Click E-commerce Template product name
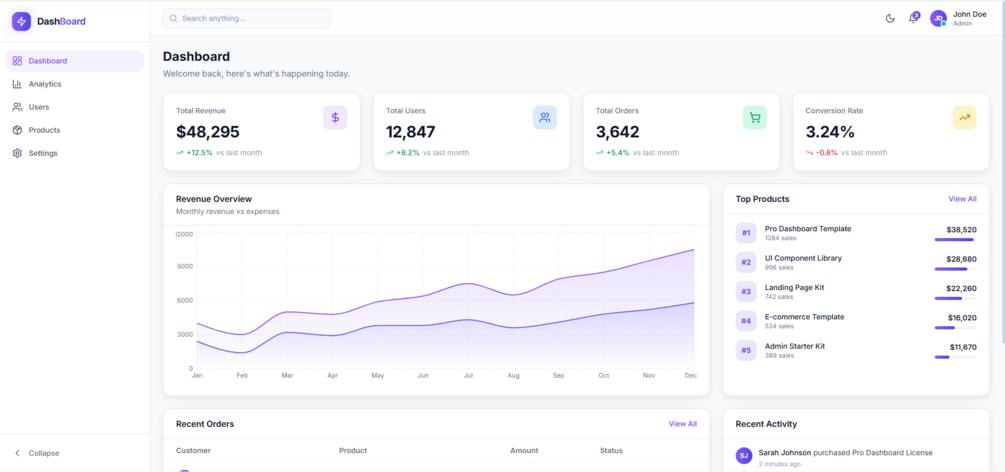The image size is (1005, 472). [x=804, y=317]
